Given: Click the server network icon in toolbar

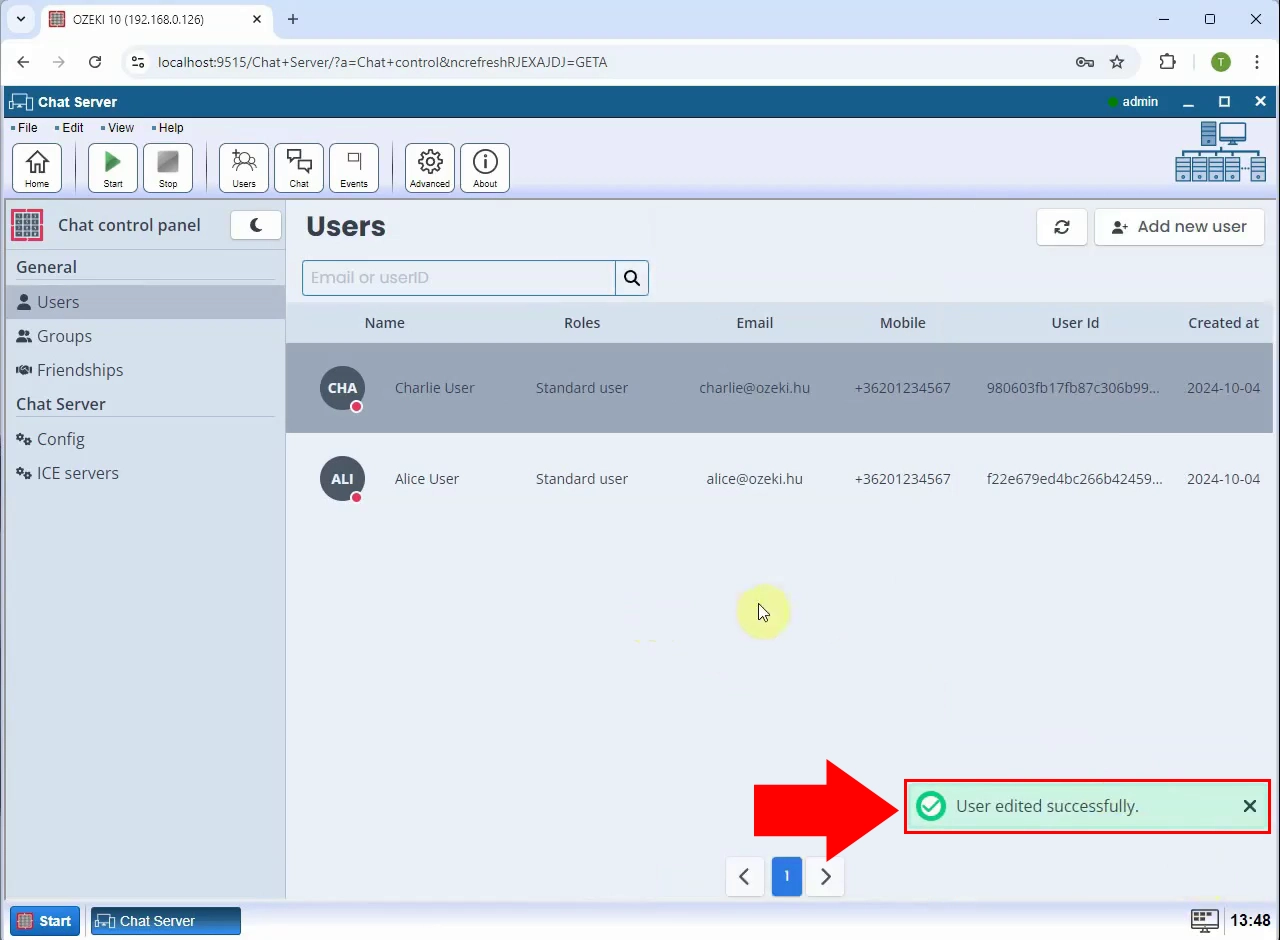Looking at the screenshot, I should [1221, 152].
